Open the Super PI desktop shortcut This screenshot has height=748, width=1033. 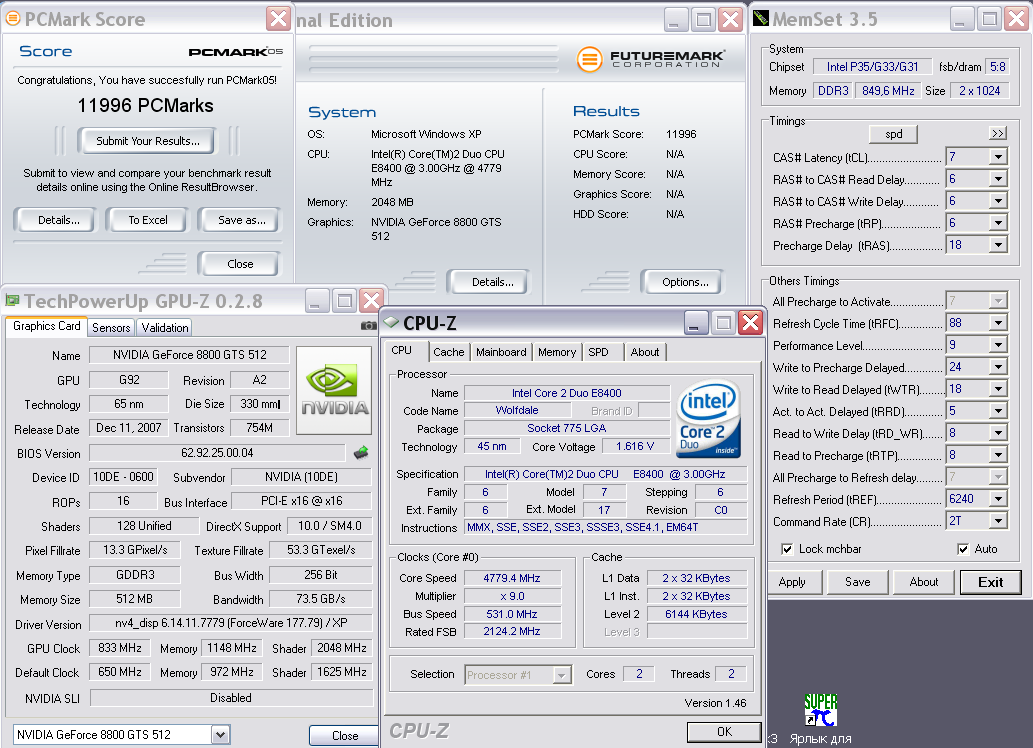[820, 710]
